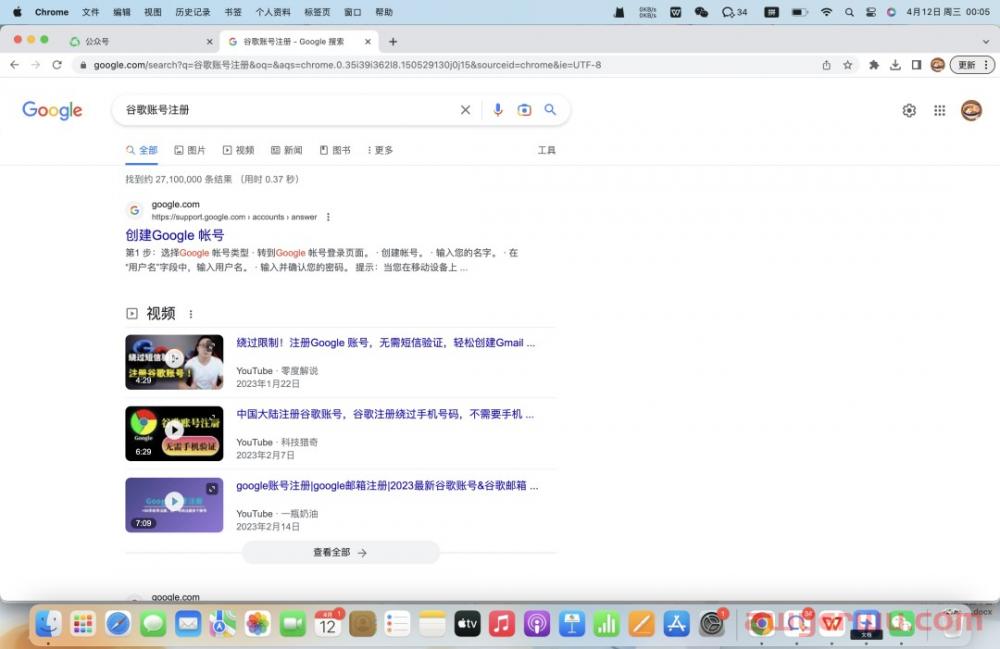Submit search with magnifier icon
Viewport: 1000px width, 649px height.
[x=550, y=110]
